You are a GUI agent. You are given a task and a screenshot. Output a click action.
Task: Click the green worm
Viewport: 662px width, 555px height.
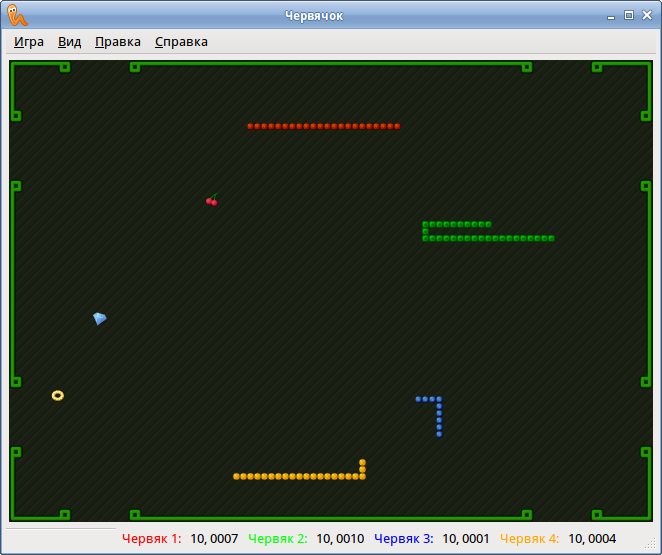point(488,238)
